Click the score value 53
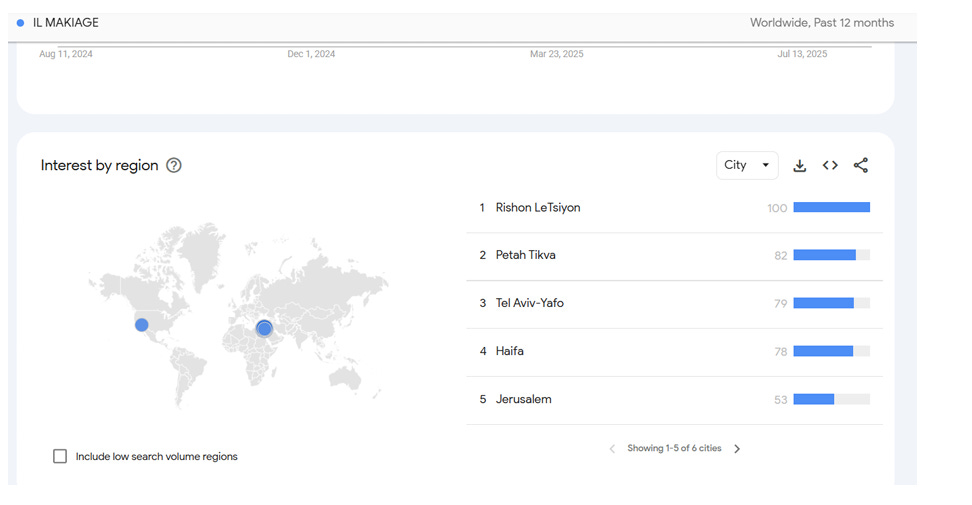This screenshot has height=505, width=972. pyautogui.click(x=780, y=400)
